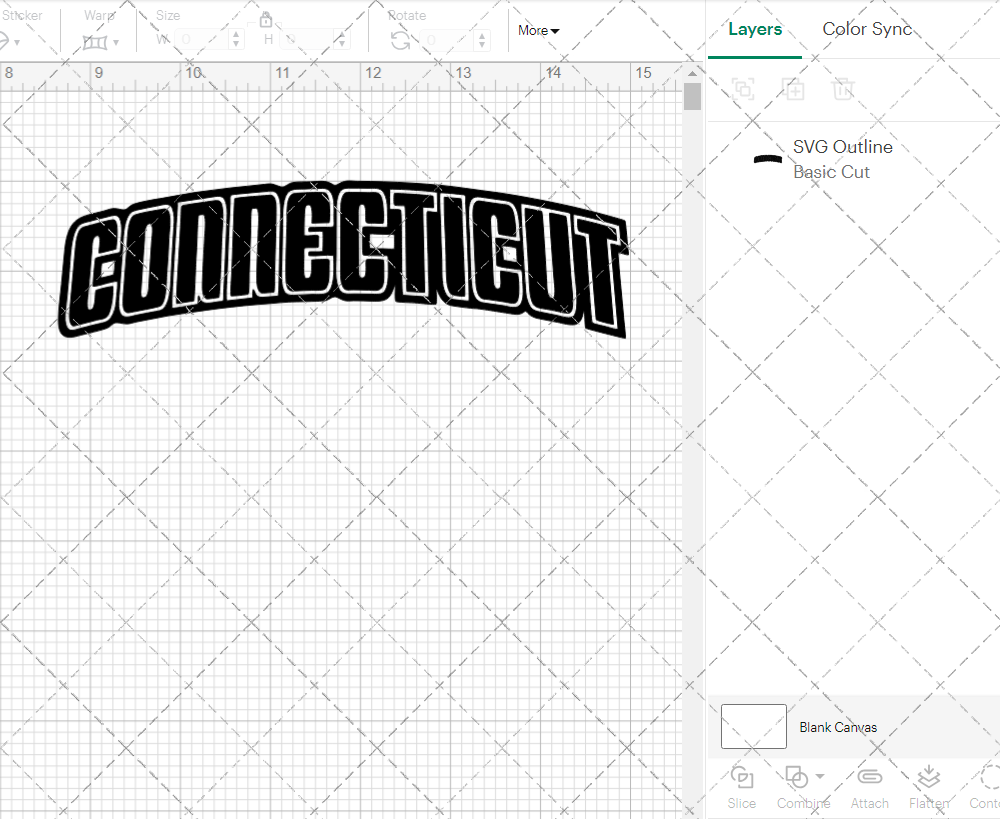Open the Warp tool
Screen dimensions: 1000x819
(x=97, y=40)
